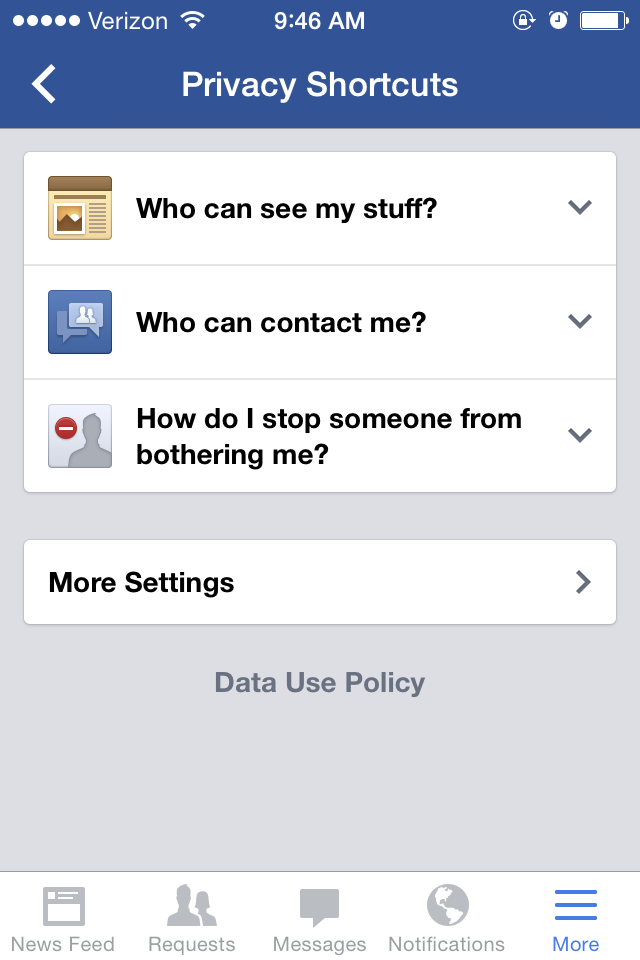Click the blocked user silhouette icon
640x960 pixels.
pos(80,435)
